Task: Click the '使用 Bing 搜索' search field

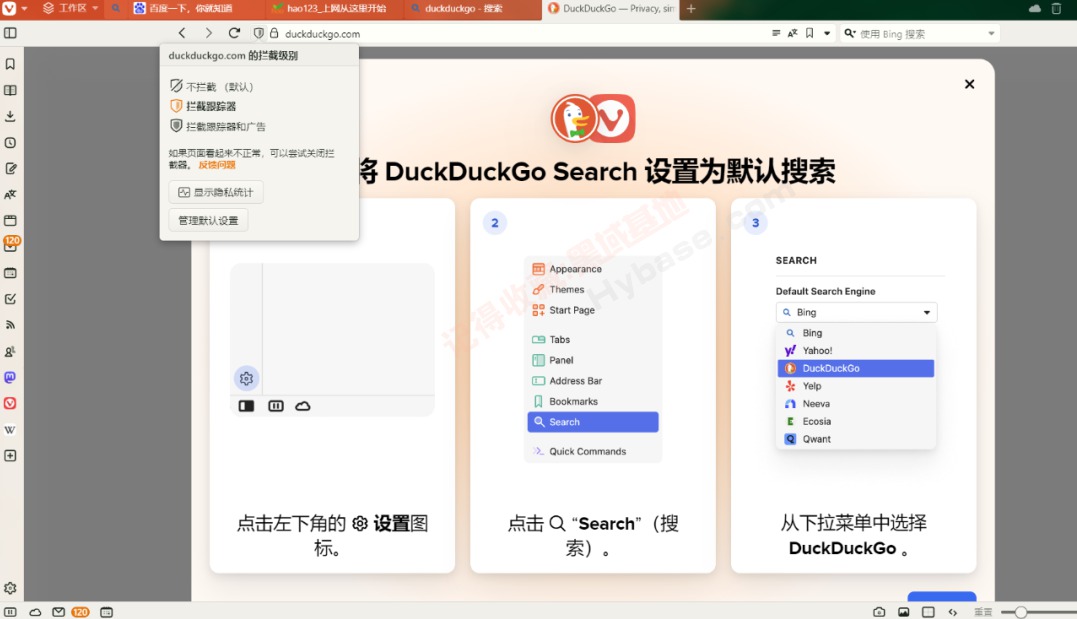Action: point(920,34)
